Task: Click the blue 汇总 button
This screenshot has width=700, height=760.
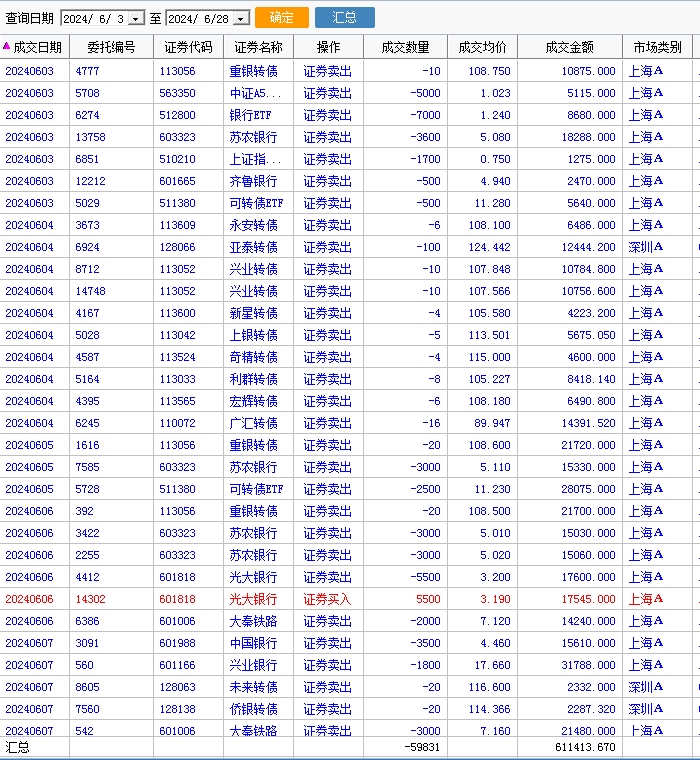Action: tap(345, 17)
